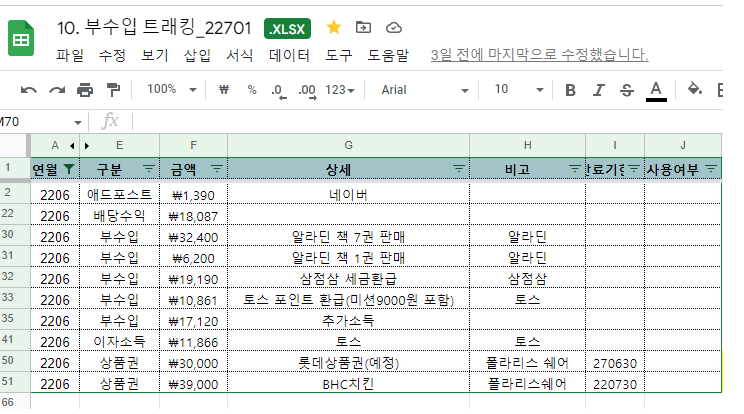
Task: Star this spreadsheet
Action: click(x=334, y=28)
